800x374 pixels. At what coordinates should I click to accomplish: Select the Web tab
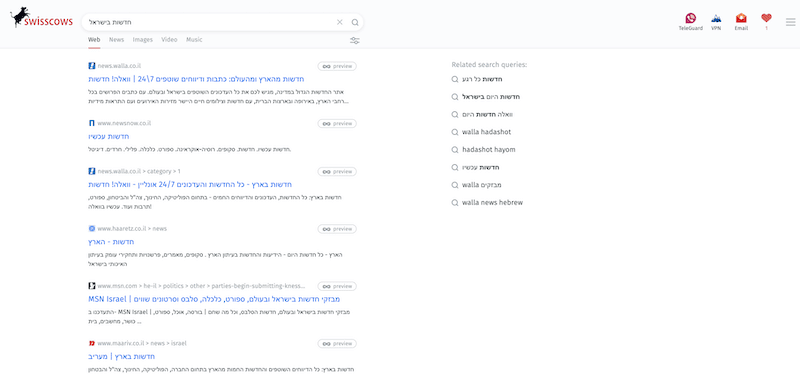tap(94, 40)
